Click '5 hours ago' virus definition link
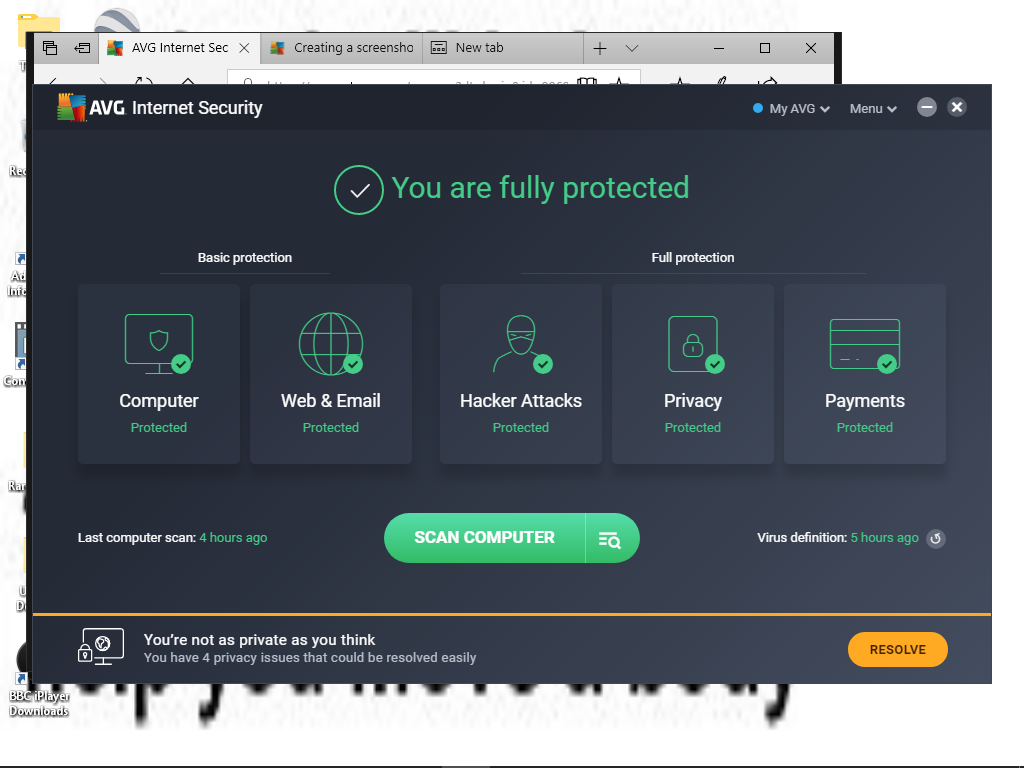The image size is (1024, 768). (884, 537)
